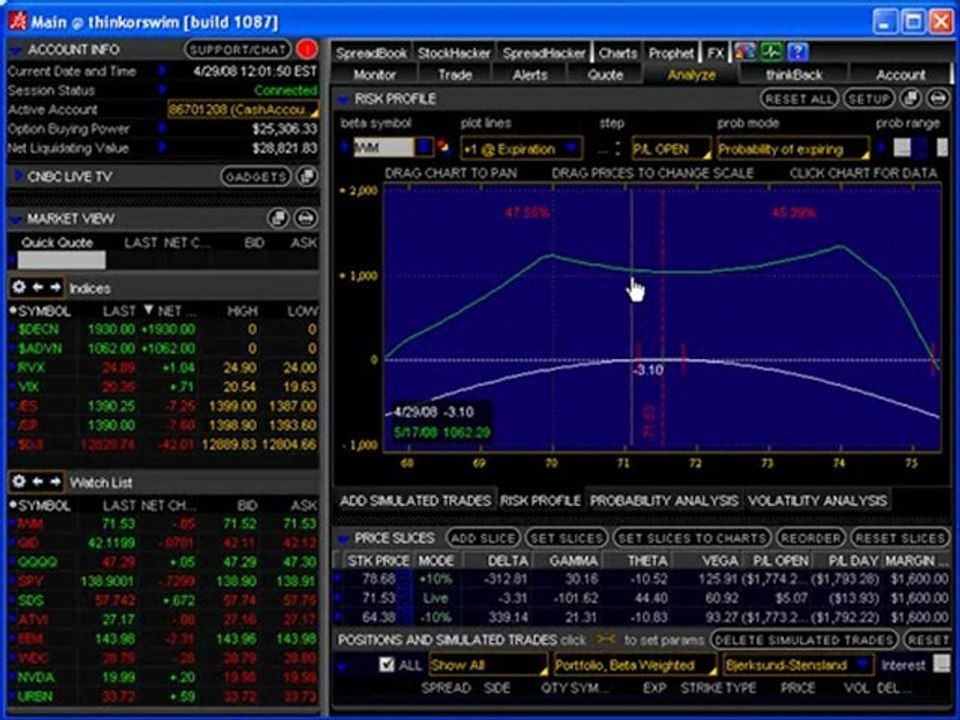
Task: Click the Quick Quote input box
Action: [x=61, y=260]
